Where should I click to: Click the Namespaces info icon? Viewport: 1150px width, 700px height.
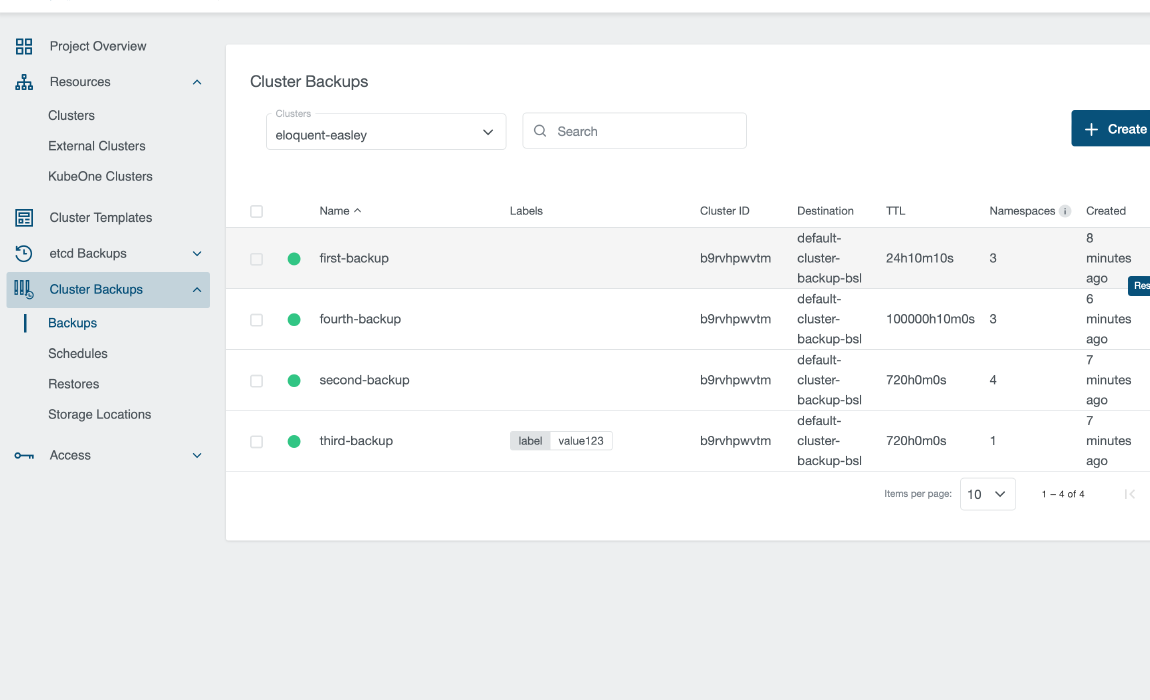1065,211
